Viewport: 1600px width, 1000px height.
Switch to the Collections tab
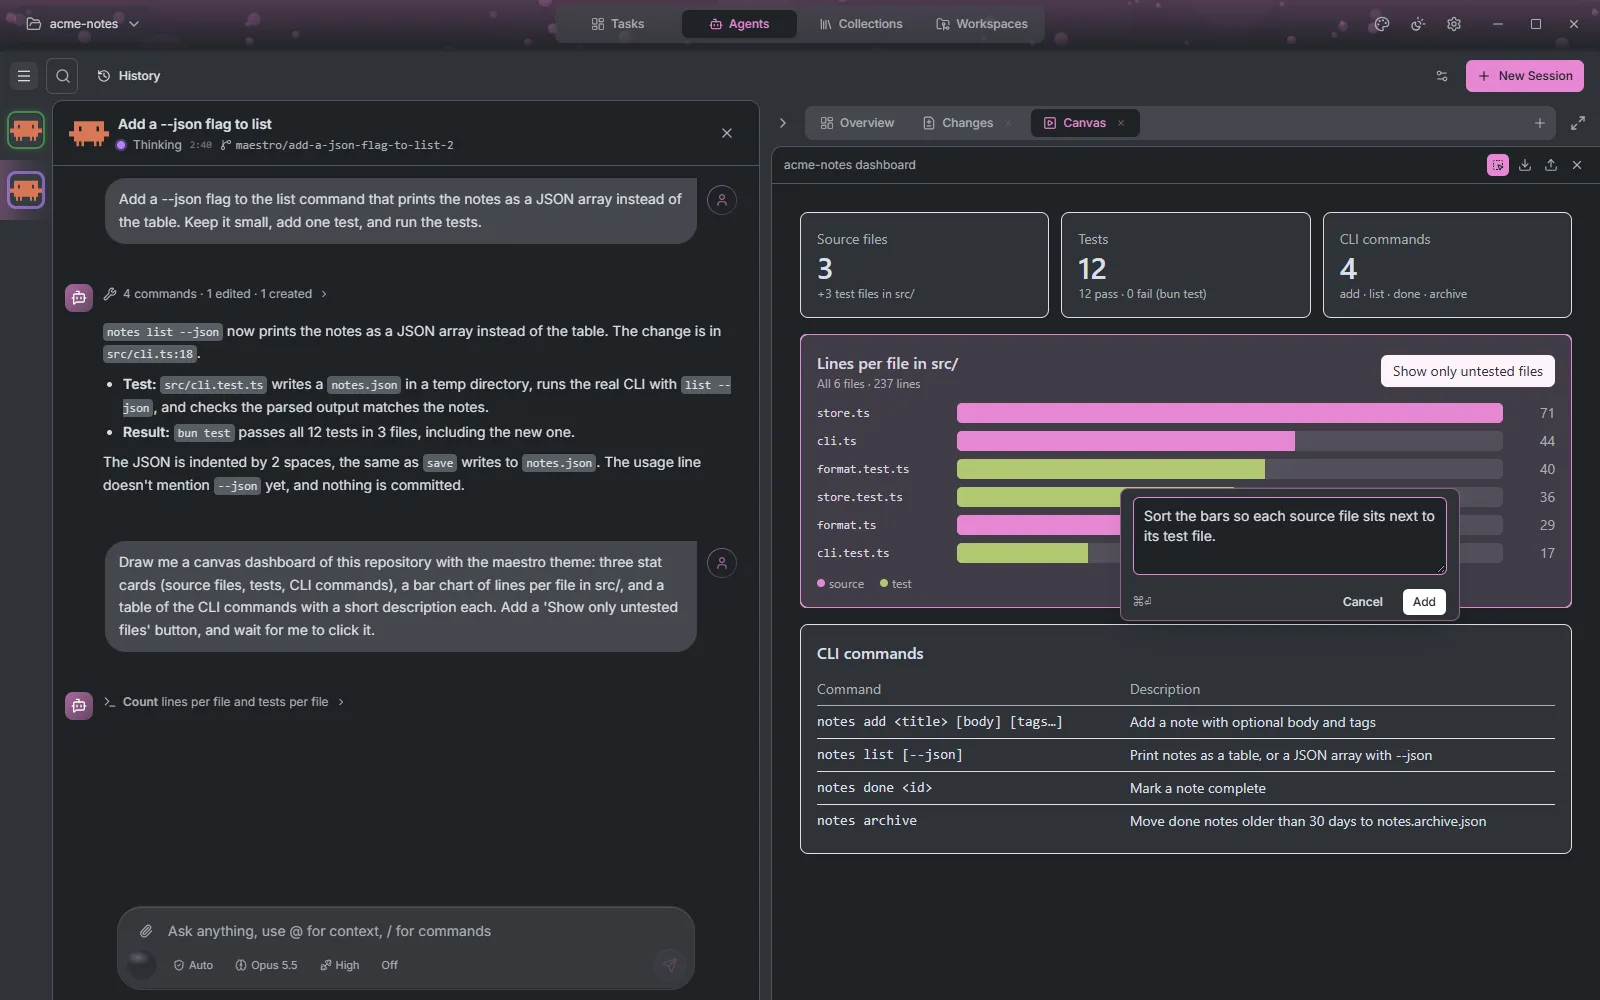(x=861, y=24)
